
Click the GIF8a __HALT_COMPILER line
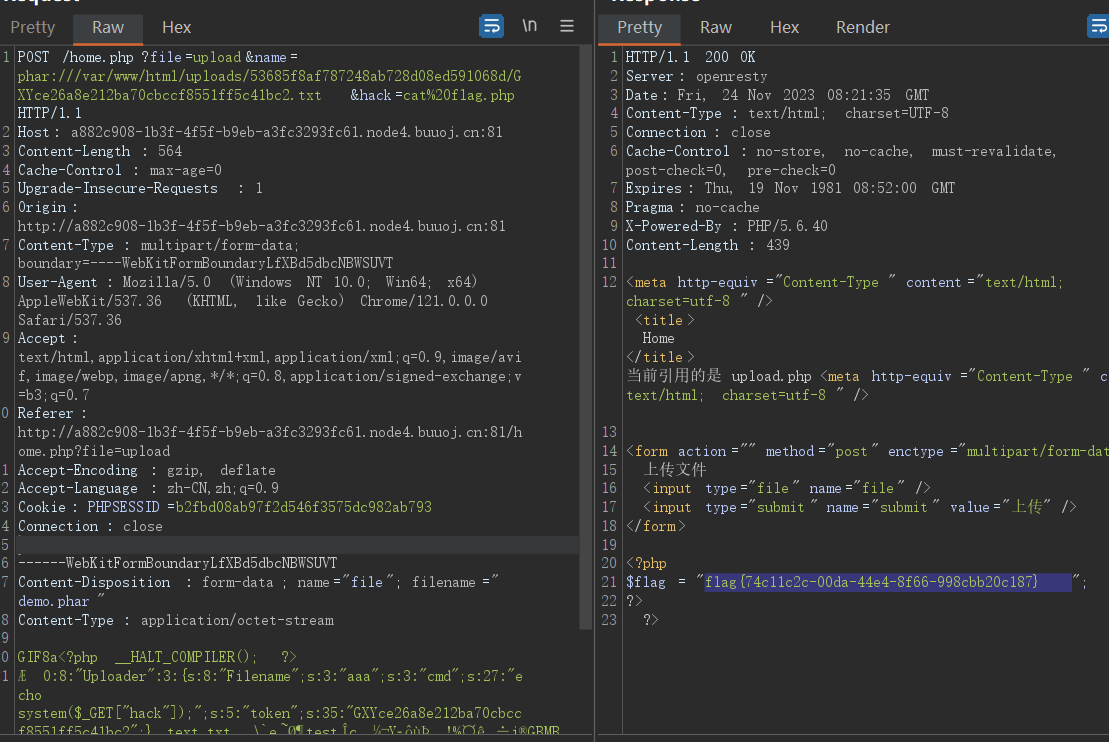[157, 657]
